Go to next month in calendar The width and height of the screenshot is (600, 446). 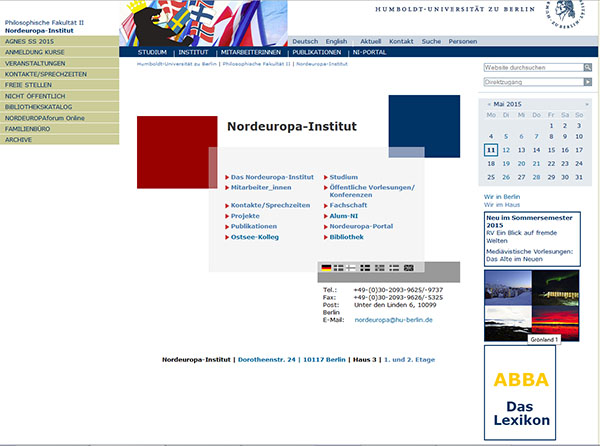coord(587,104)
